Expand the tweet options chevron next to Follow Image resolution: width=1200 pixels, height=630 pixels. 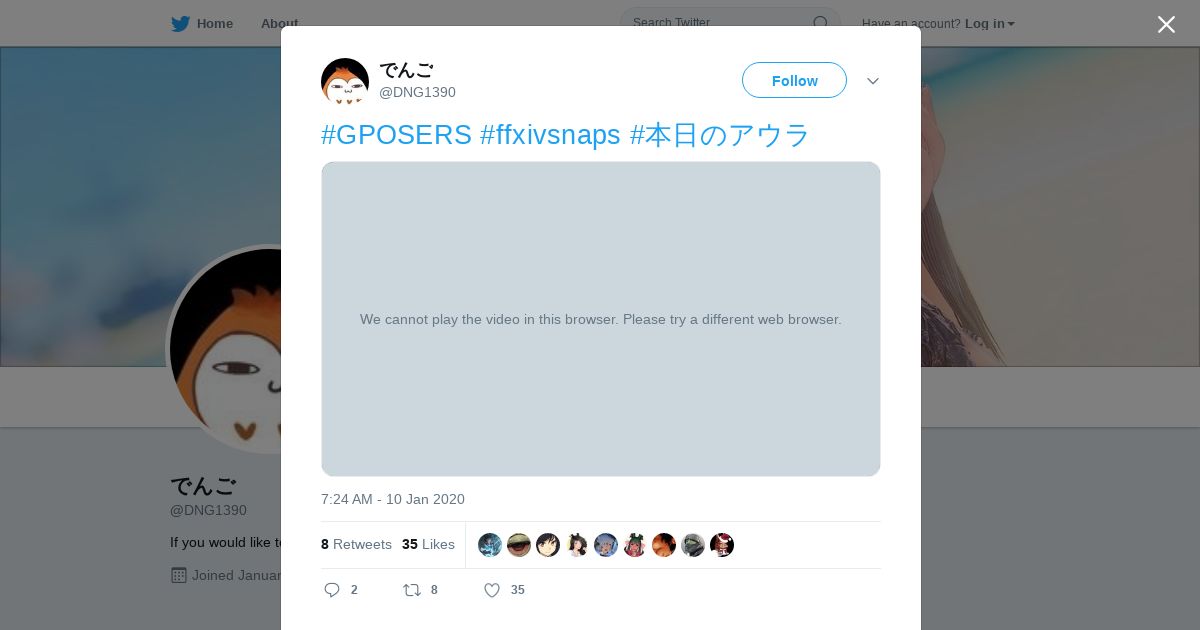pyautogui.click(x=873, y=81)
